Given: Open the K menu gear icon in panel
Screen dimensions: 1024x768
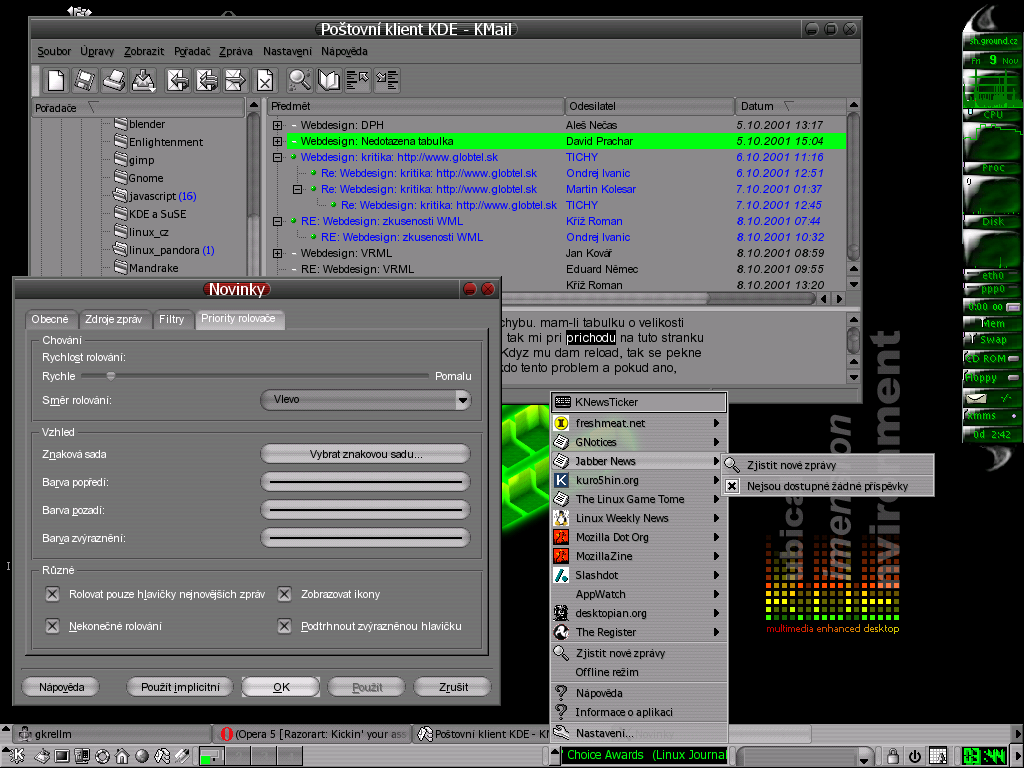Looking at the screenshot, I should coord(17,756).
